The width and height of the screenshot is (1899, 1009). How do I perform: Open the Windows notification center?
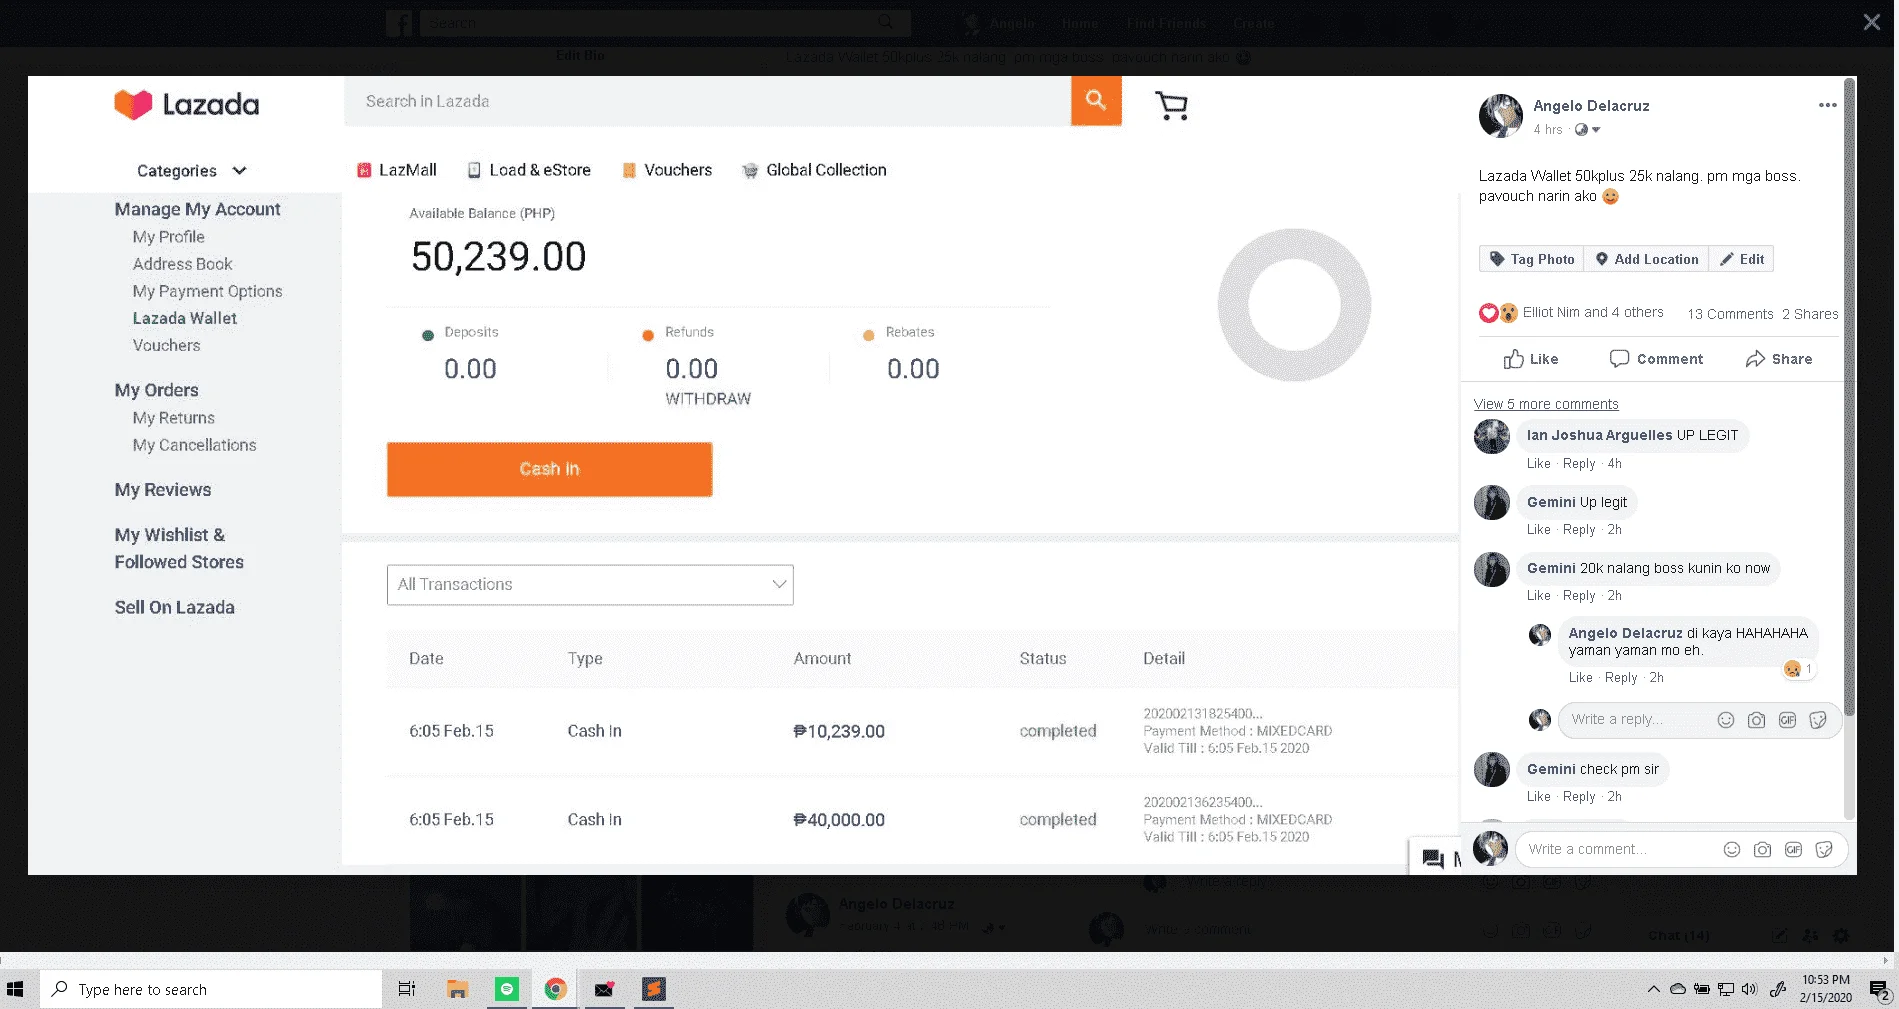[1879, 990]
